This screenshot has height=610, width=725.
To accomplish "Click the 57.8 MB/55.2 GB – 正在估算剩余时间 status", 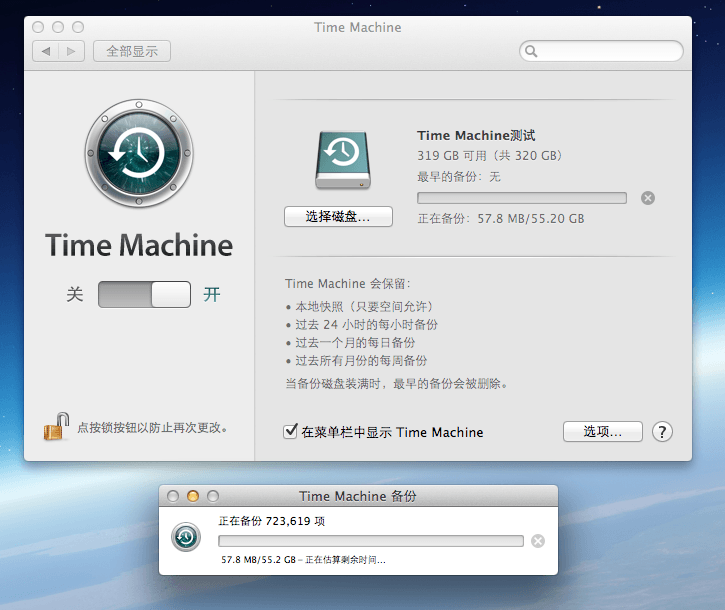I will (303, 560).
